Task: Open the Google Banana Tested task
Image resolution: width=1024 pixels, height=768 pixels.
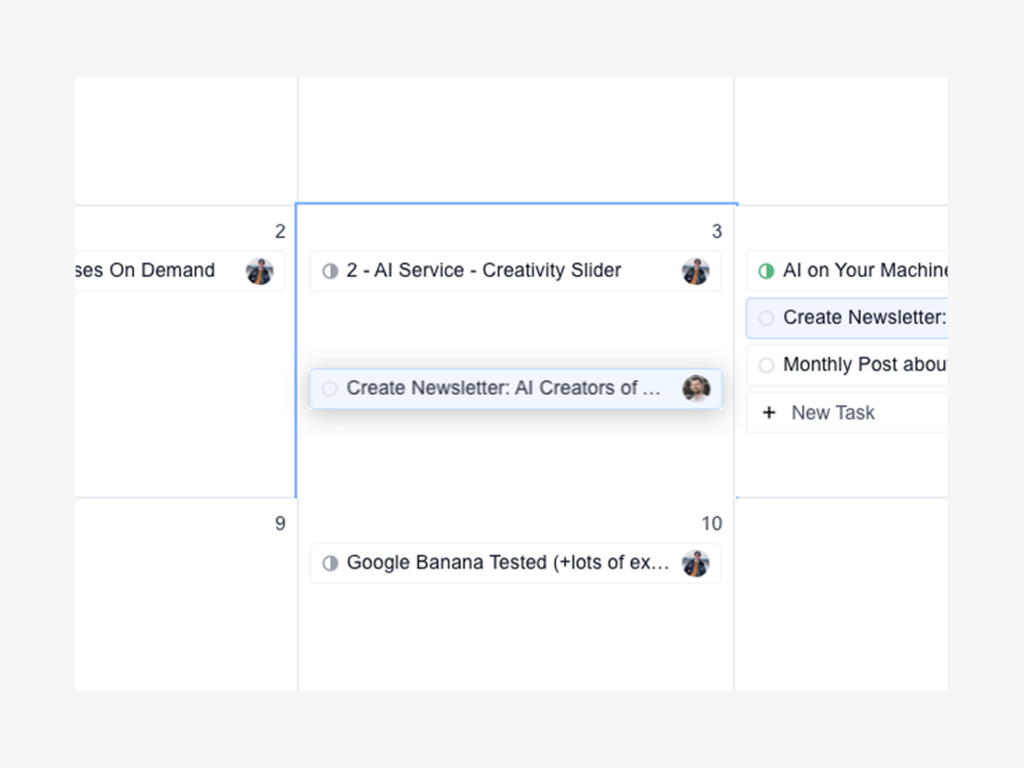Action: click(508, 563)
